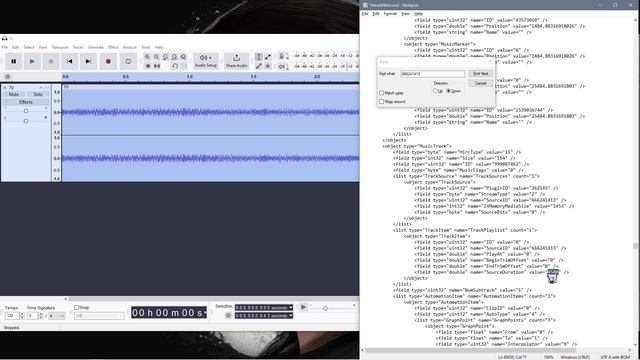Open selection start format dropdown

coord(291,307)
